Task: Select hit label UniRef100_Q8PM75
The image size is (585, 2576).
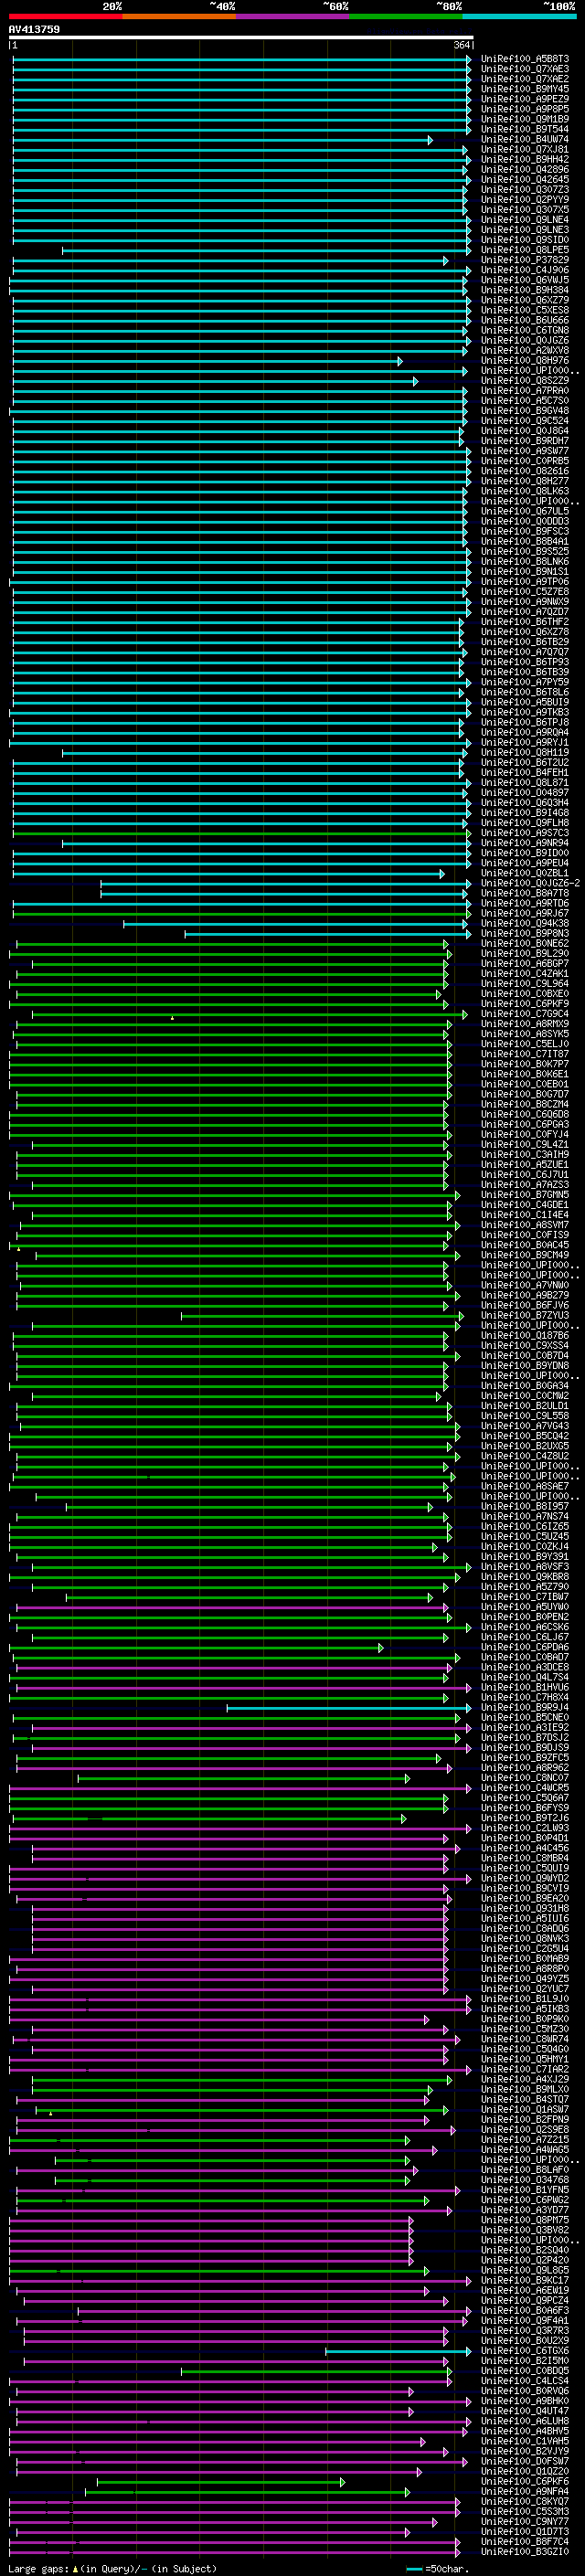Action: pos(525,2220)
